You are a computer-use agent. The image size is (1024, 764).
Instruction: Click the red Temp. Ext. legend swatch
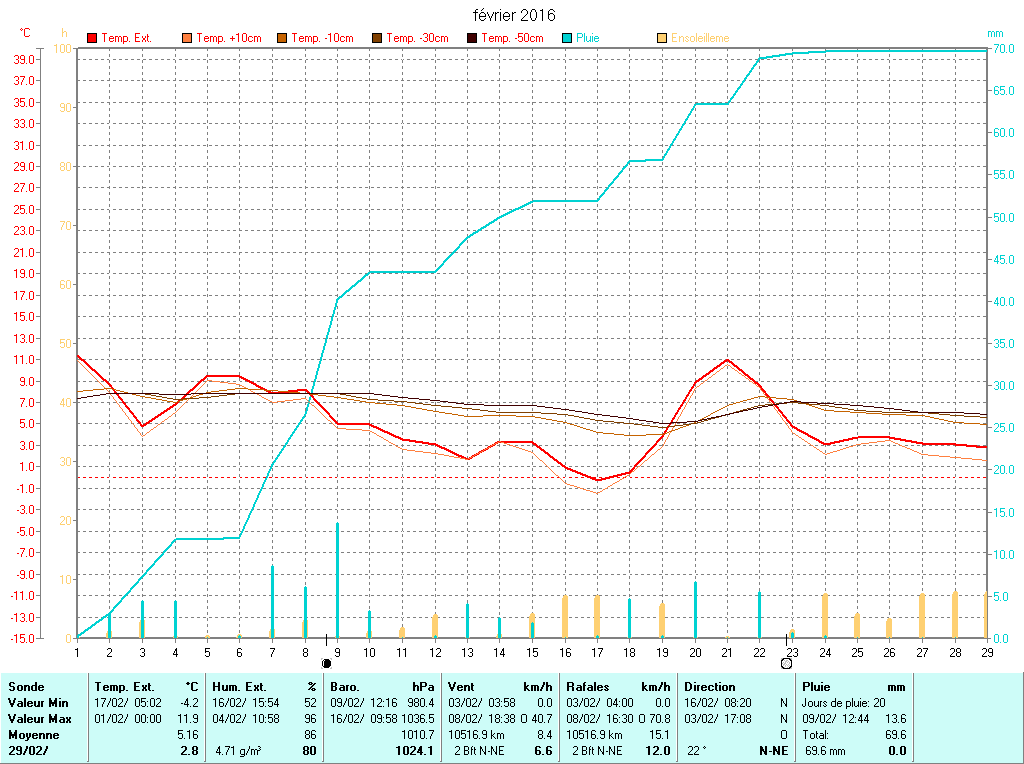click(x=92, y=38)
